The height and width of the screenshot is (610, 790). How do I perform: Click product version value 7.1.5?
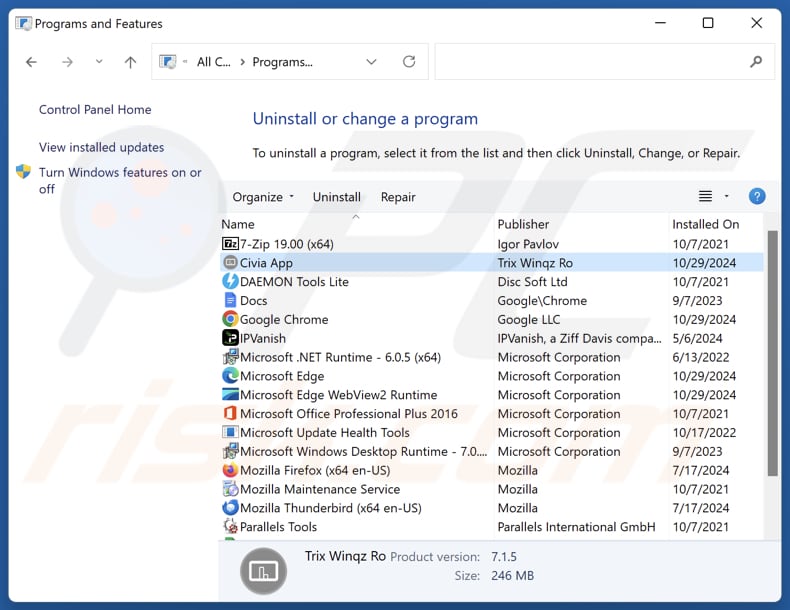(x=504, y=557)
